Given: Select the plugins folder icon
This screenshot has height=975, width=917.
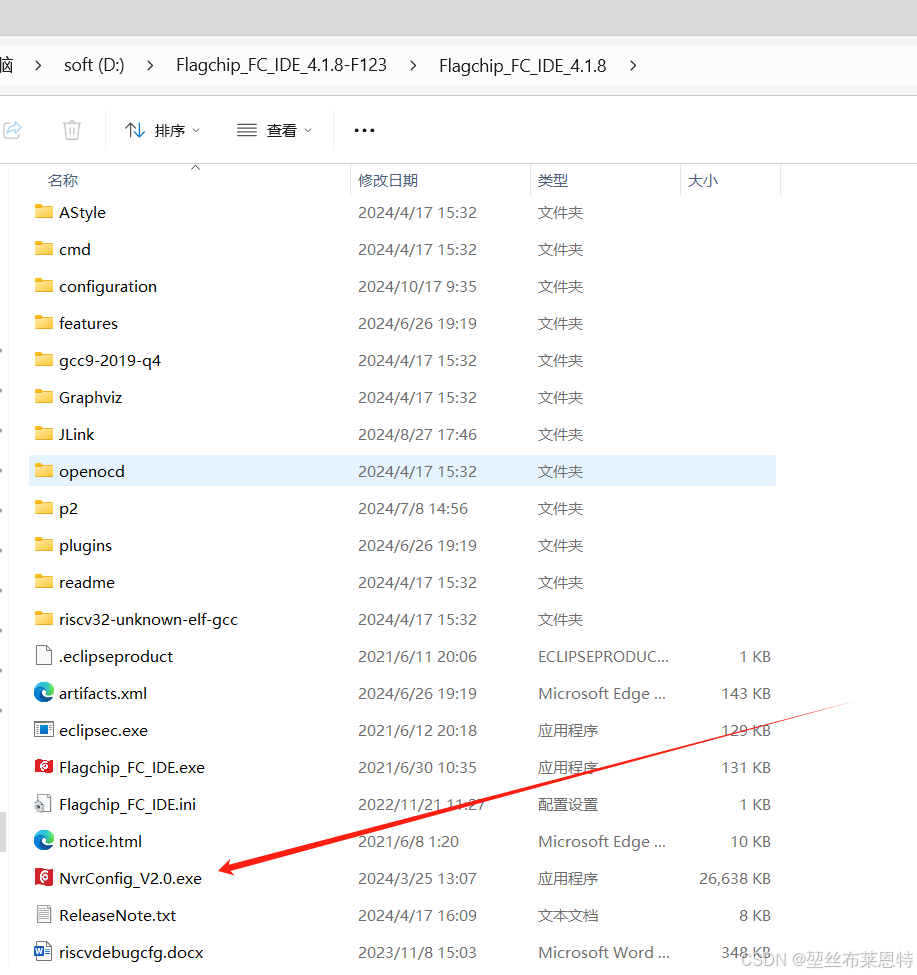Looking at the screenshot, I should pyautogui.click(x=44, y=545).
